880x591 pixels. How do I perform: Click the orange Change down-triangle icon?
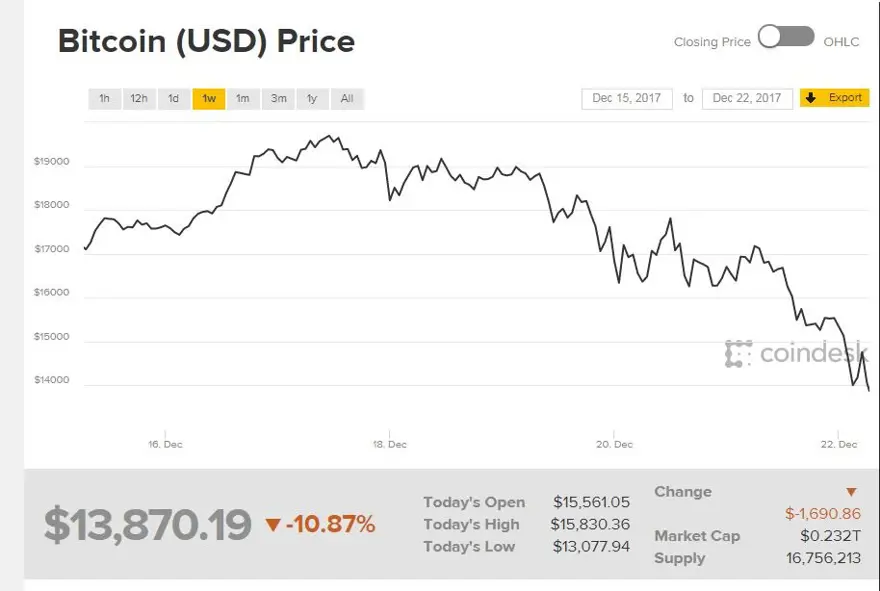[x=851, y=492]
